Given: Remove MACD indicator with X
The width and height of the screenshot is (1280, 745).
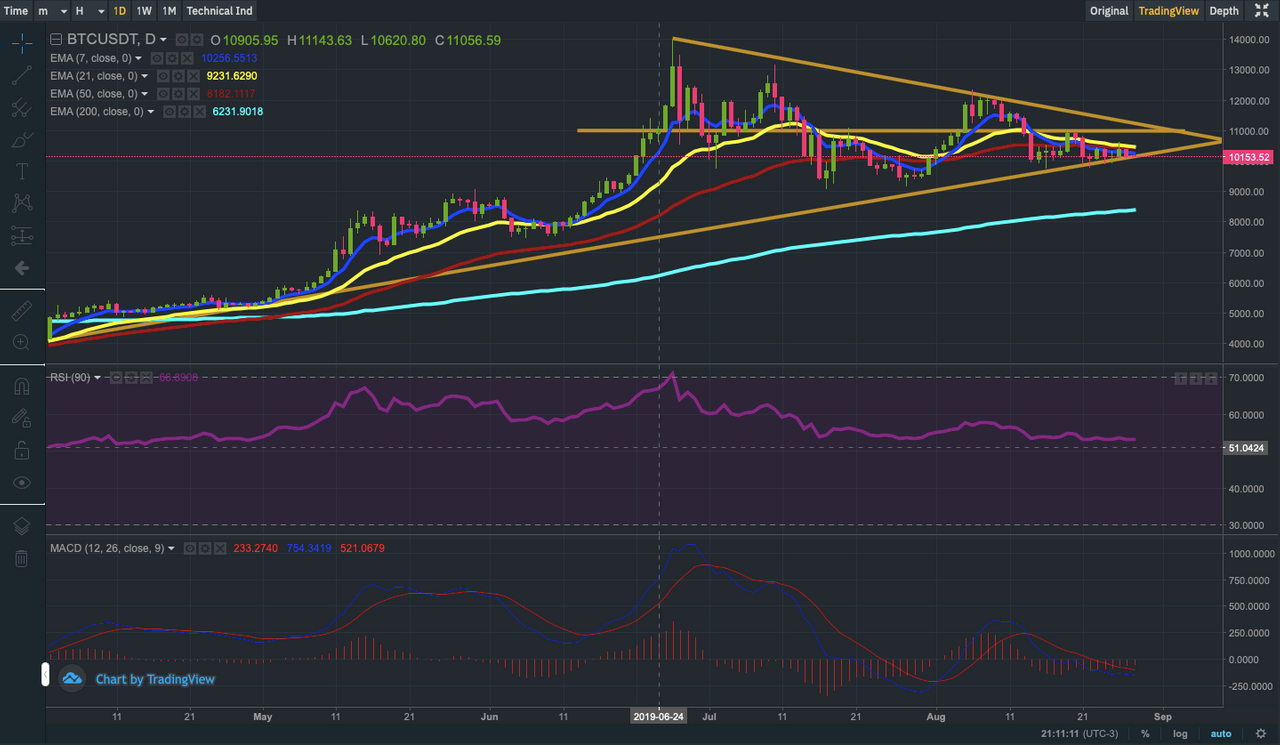Looking at the screenshot, I should (x=220, y=549).
